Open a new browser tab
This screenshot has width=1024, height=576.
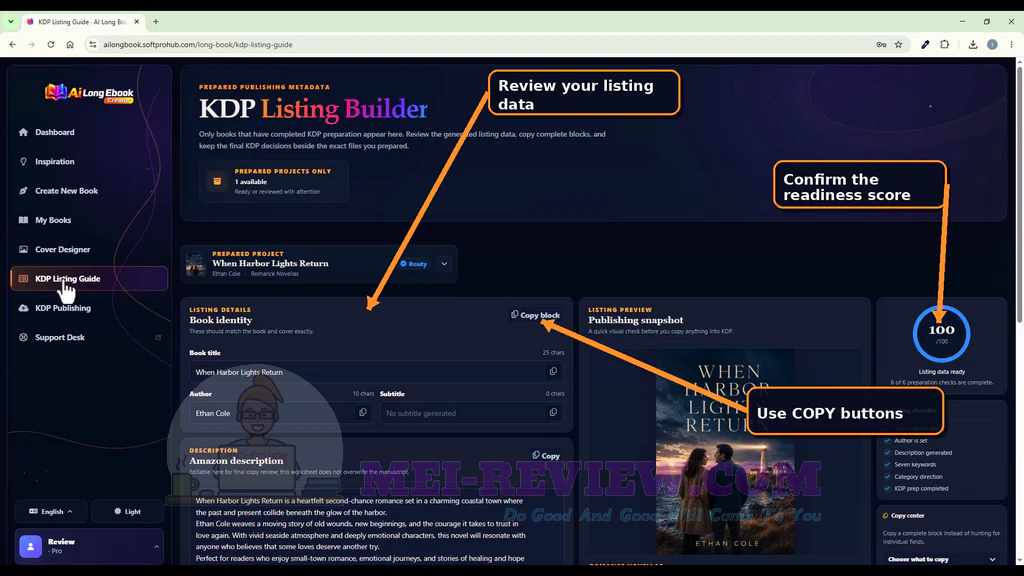click(x=155, y=22)
